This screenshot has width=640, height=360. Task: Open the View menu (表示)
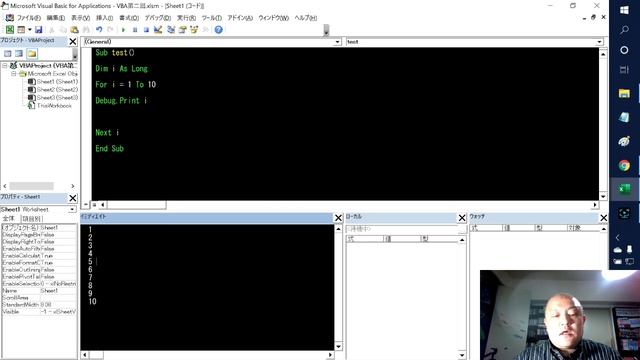pyautogui.click(x=80, y=18)
